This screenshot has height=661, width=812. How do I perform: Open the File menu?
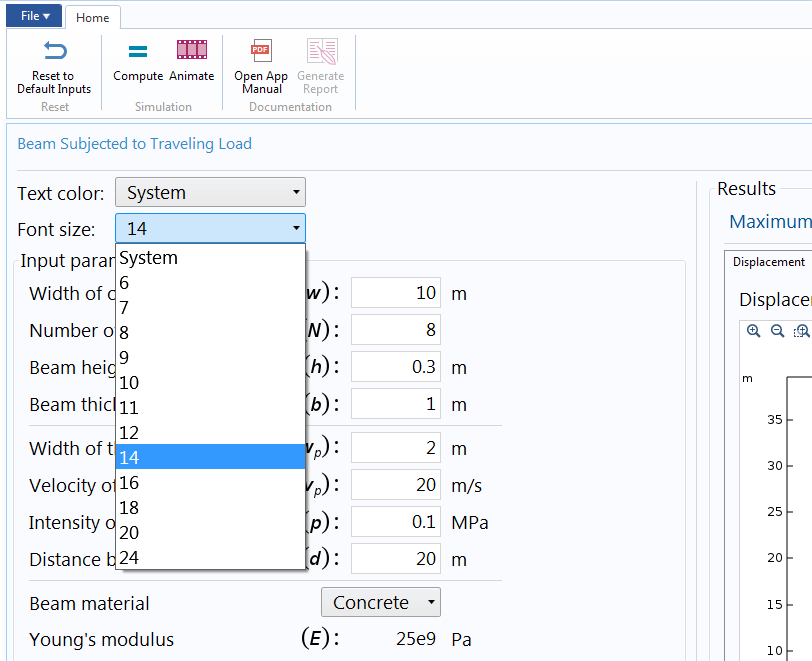tap(35, 16)
